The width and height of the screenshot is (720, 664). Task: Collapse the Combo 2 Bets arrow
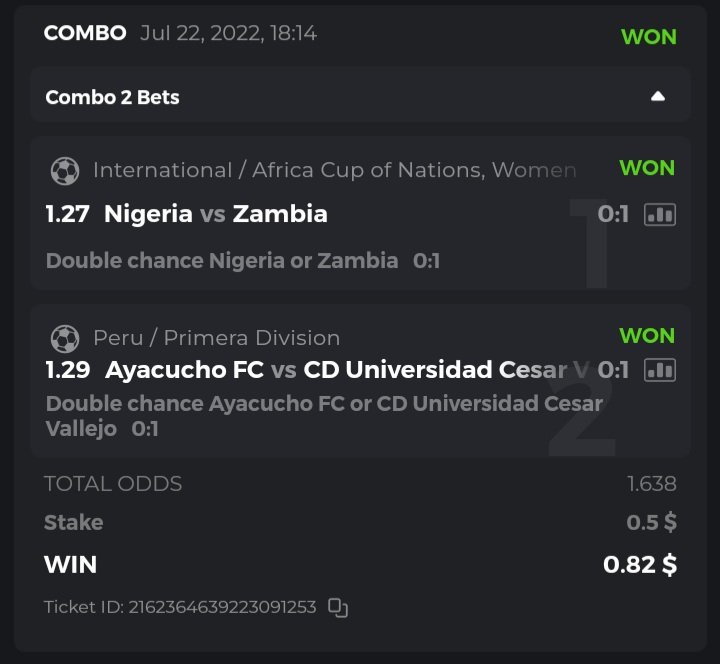click(x=657, y=97)
